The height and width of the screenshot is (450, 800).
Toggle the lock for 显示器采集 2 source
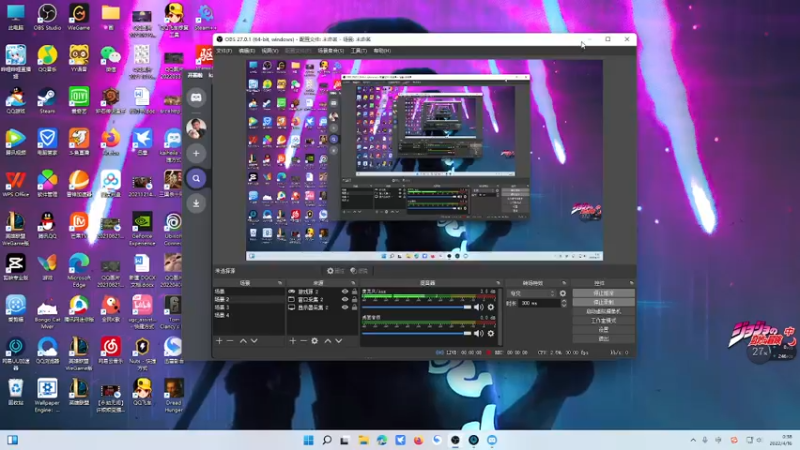[x=354, y=307]
